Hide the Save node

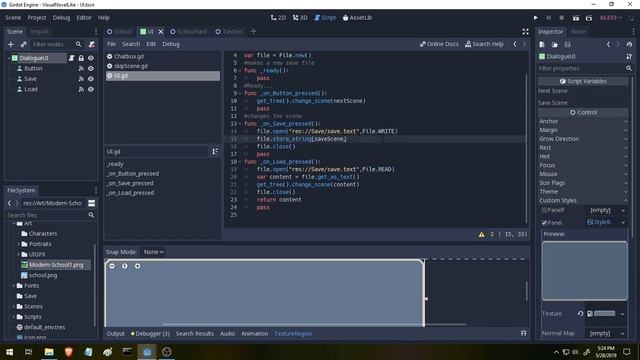tap(91, 79)
